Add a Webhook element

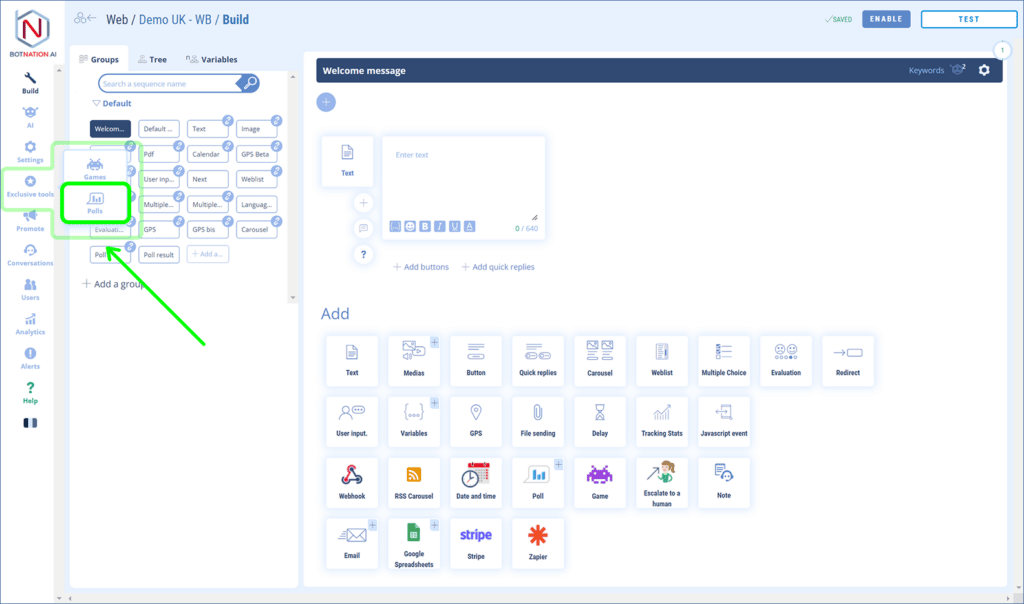352,481
